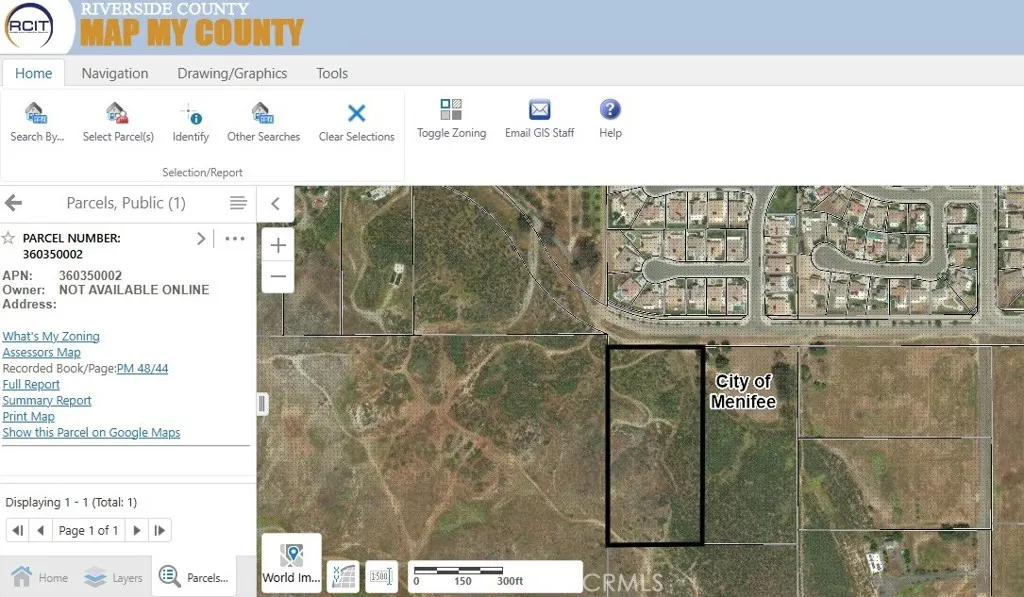Zoom in on the map
1024x597 pixels.
pos(278,245)
